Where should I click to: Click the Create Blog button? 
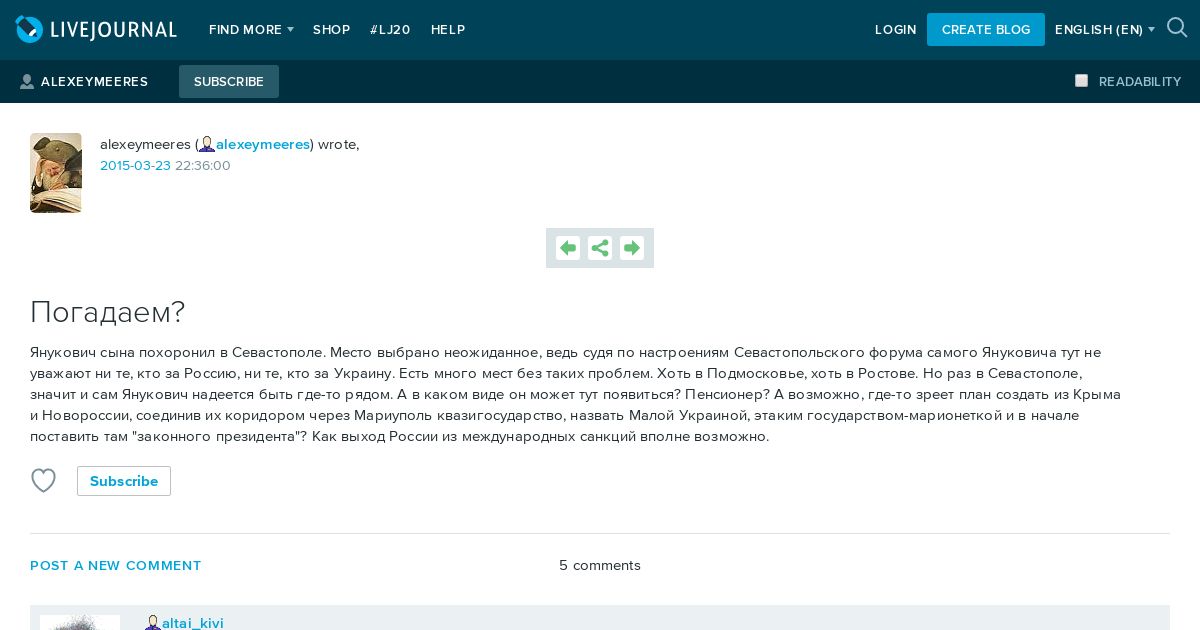(x=986, y=30)
